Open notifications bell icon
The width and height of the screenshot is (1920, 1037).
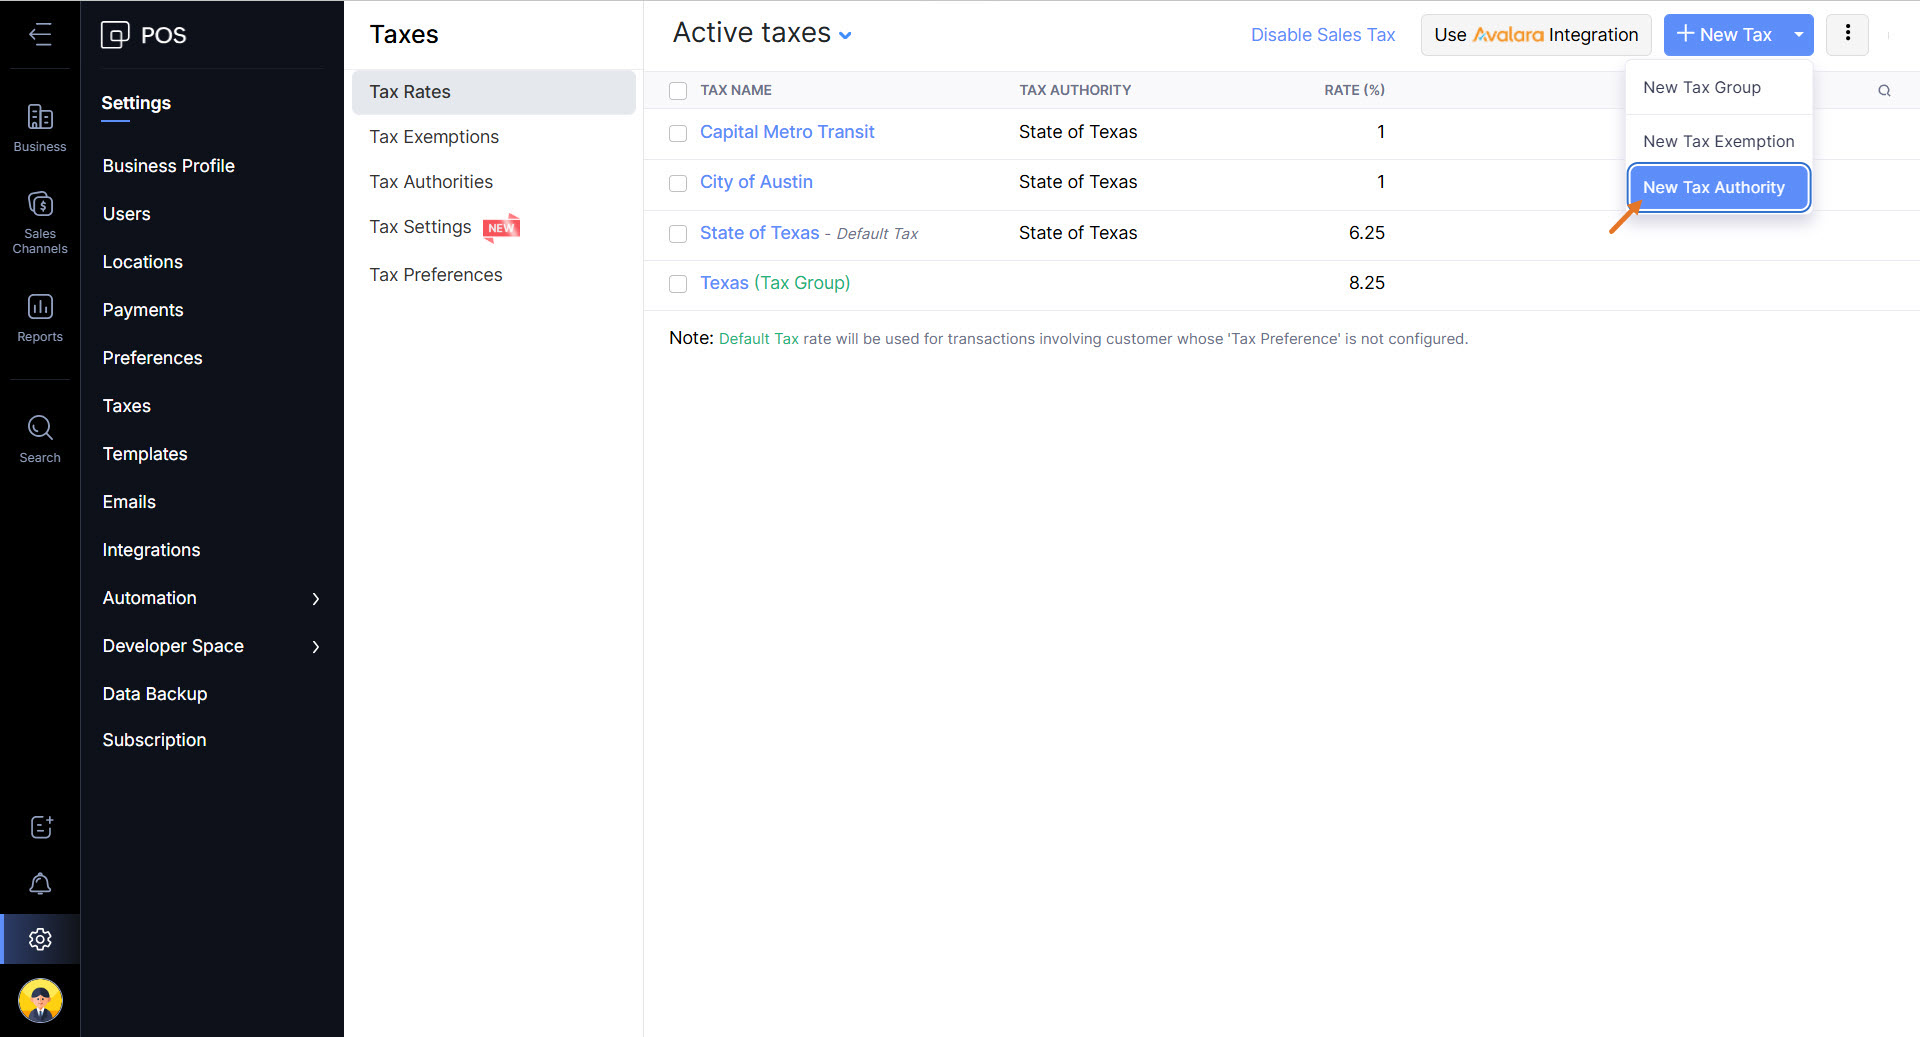pos(40,884)
